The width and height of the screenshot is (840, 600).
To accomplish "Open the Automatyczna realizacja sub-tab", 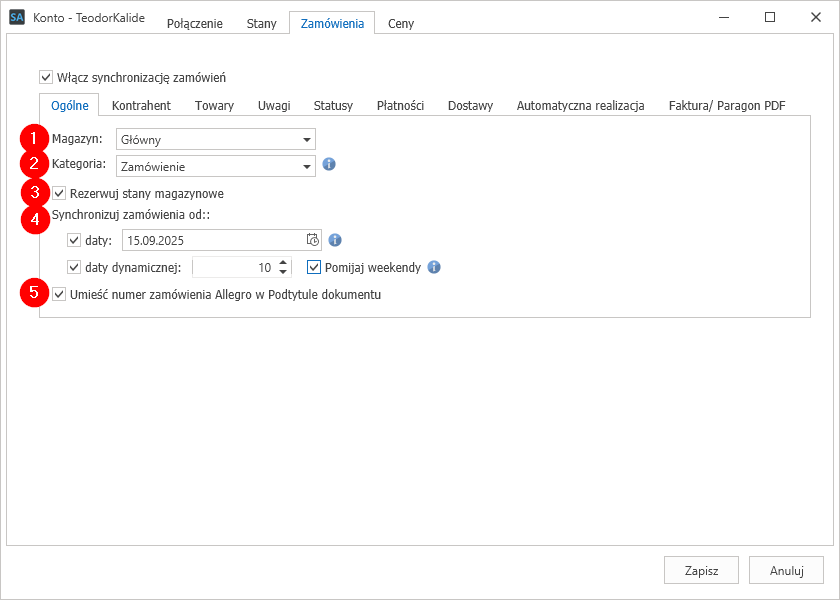I will pyautogui.click(x=580, y=106).
